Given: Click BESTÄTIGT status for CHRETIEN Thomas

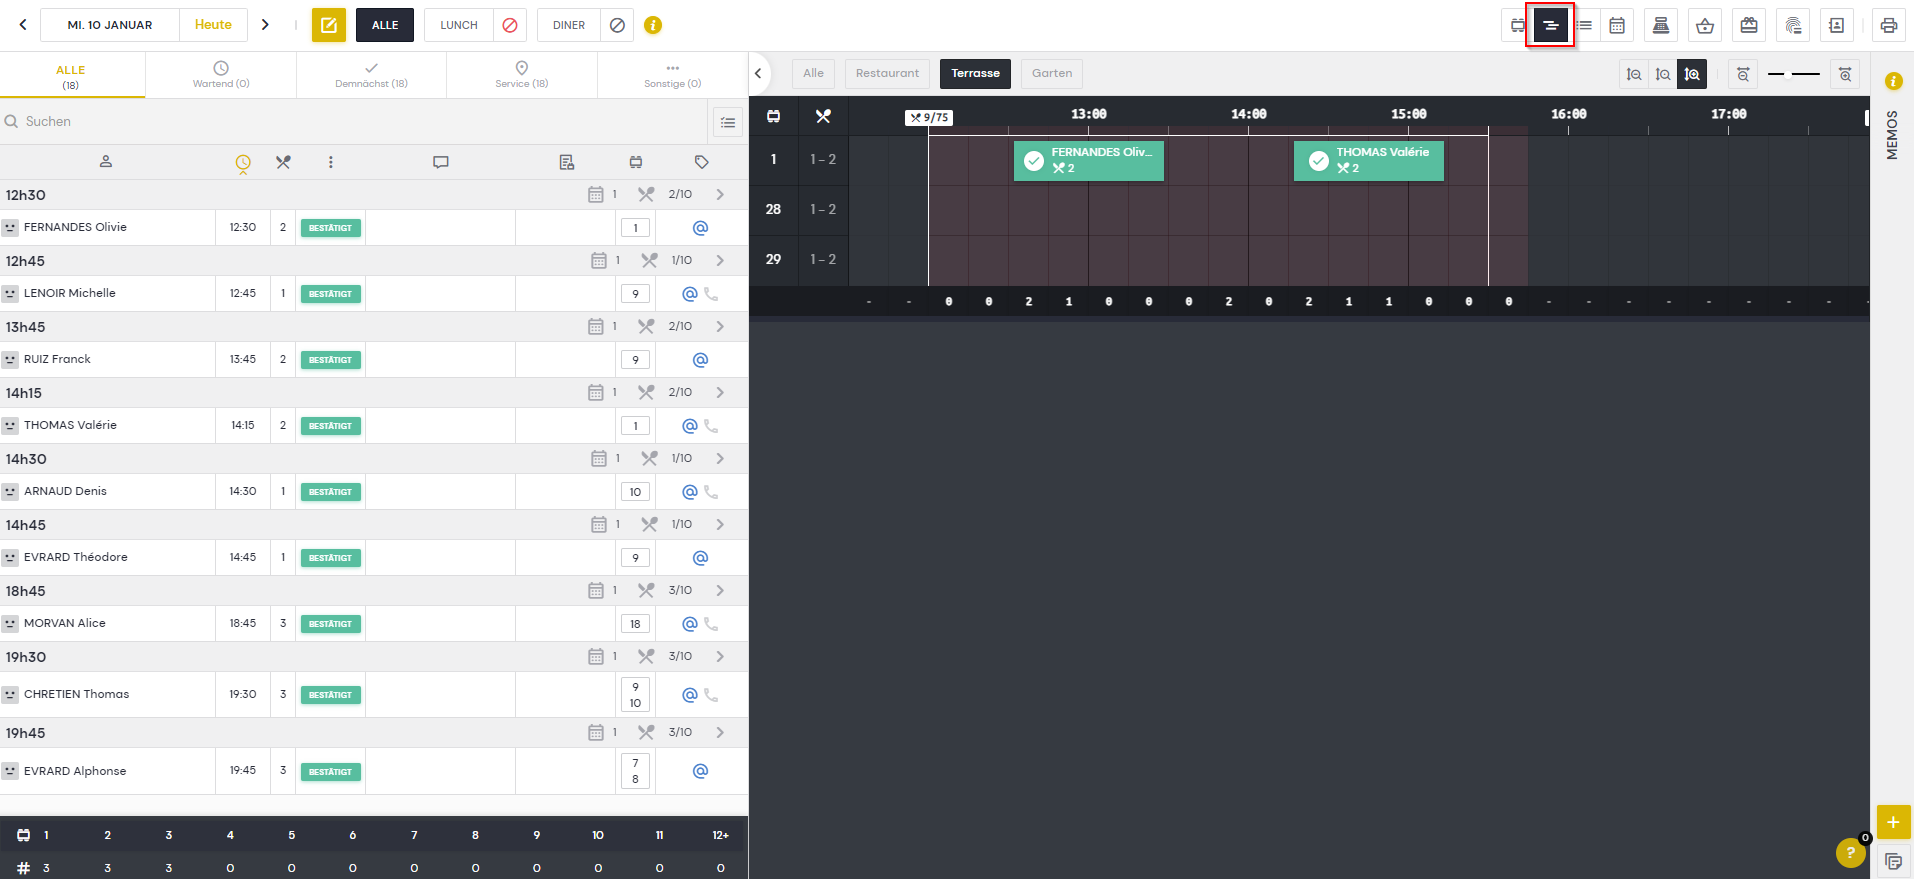Looking at the screenshot, I should pos(330,695).
